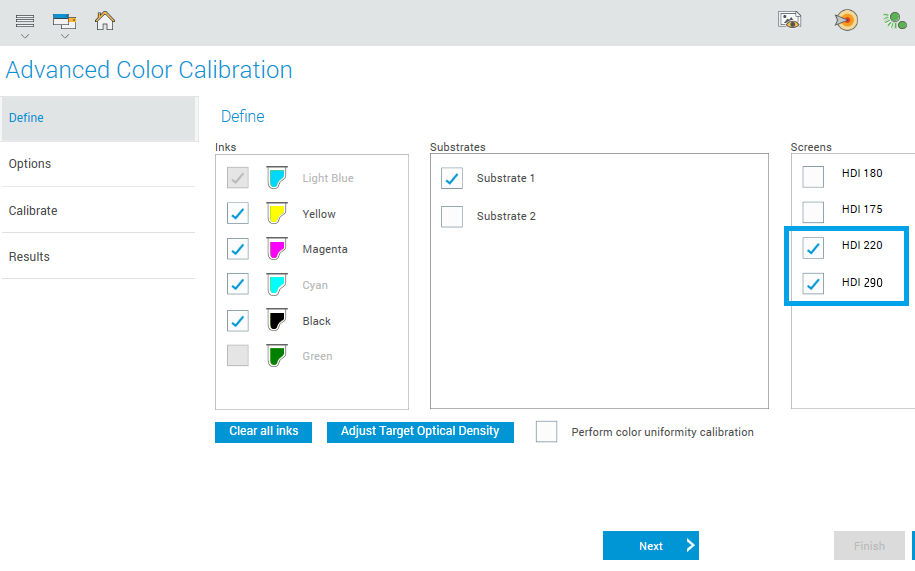Viewport: 915px width, 571px height.
Task: Uncheck Substrate 1 checkbox
Action: 452,178
